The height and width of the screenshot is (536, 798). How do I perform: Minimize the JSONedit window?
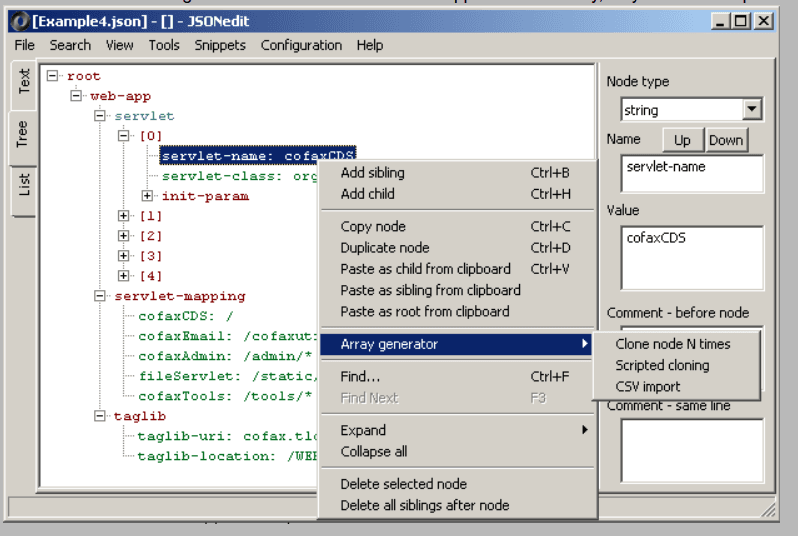point(720,21)
